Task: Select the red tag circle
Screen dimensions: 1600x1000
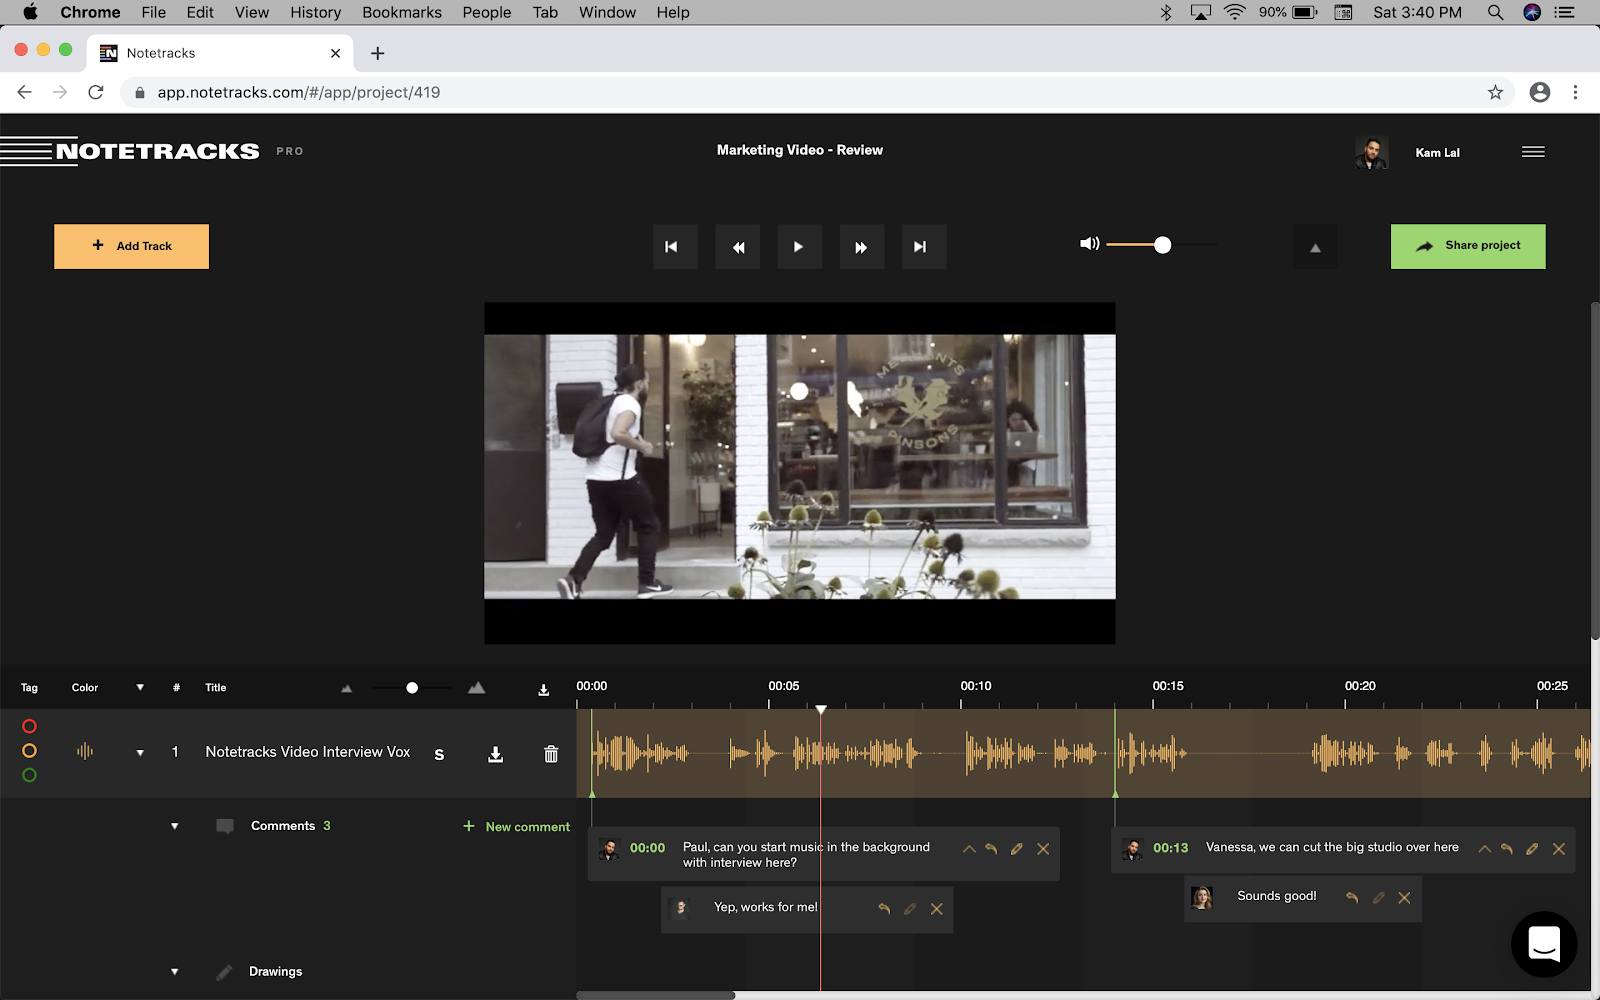Action: (29, 726)
